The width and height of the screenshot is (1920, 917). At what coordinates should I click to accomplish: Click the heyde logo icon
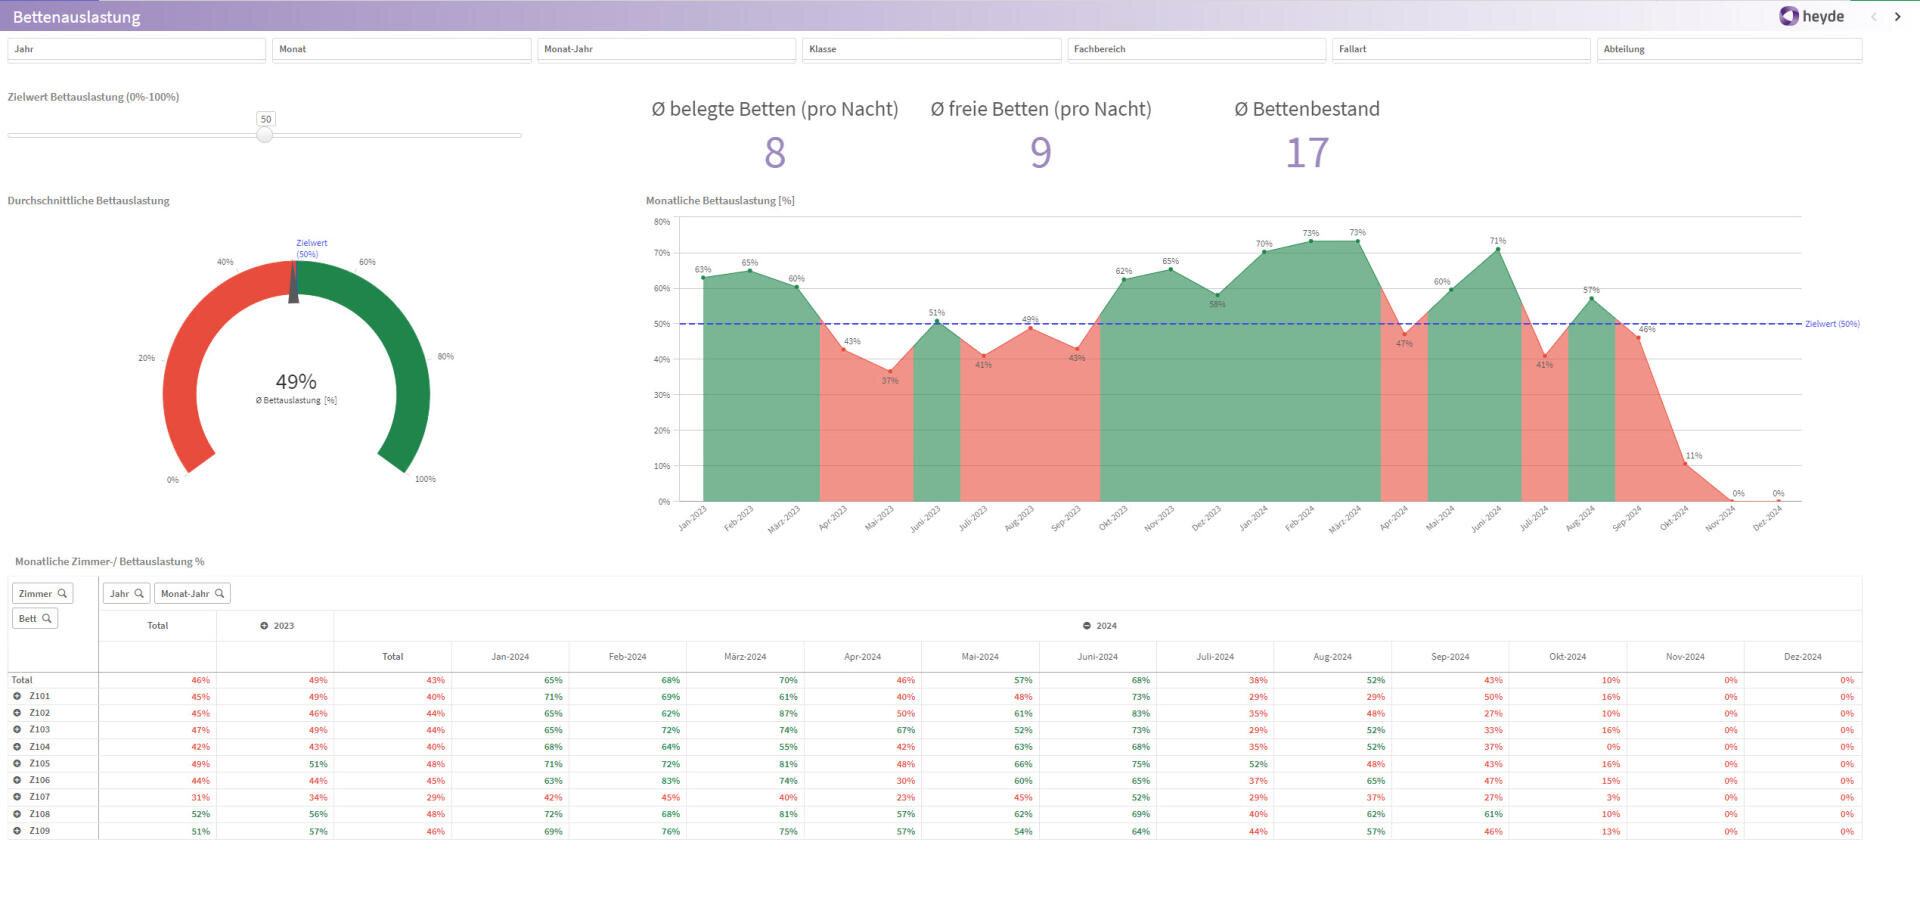1790,16
